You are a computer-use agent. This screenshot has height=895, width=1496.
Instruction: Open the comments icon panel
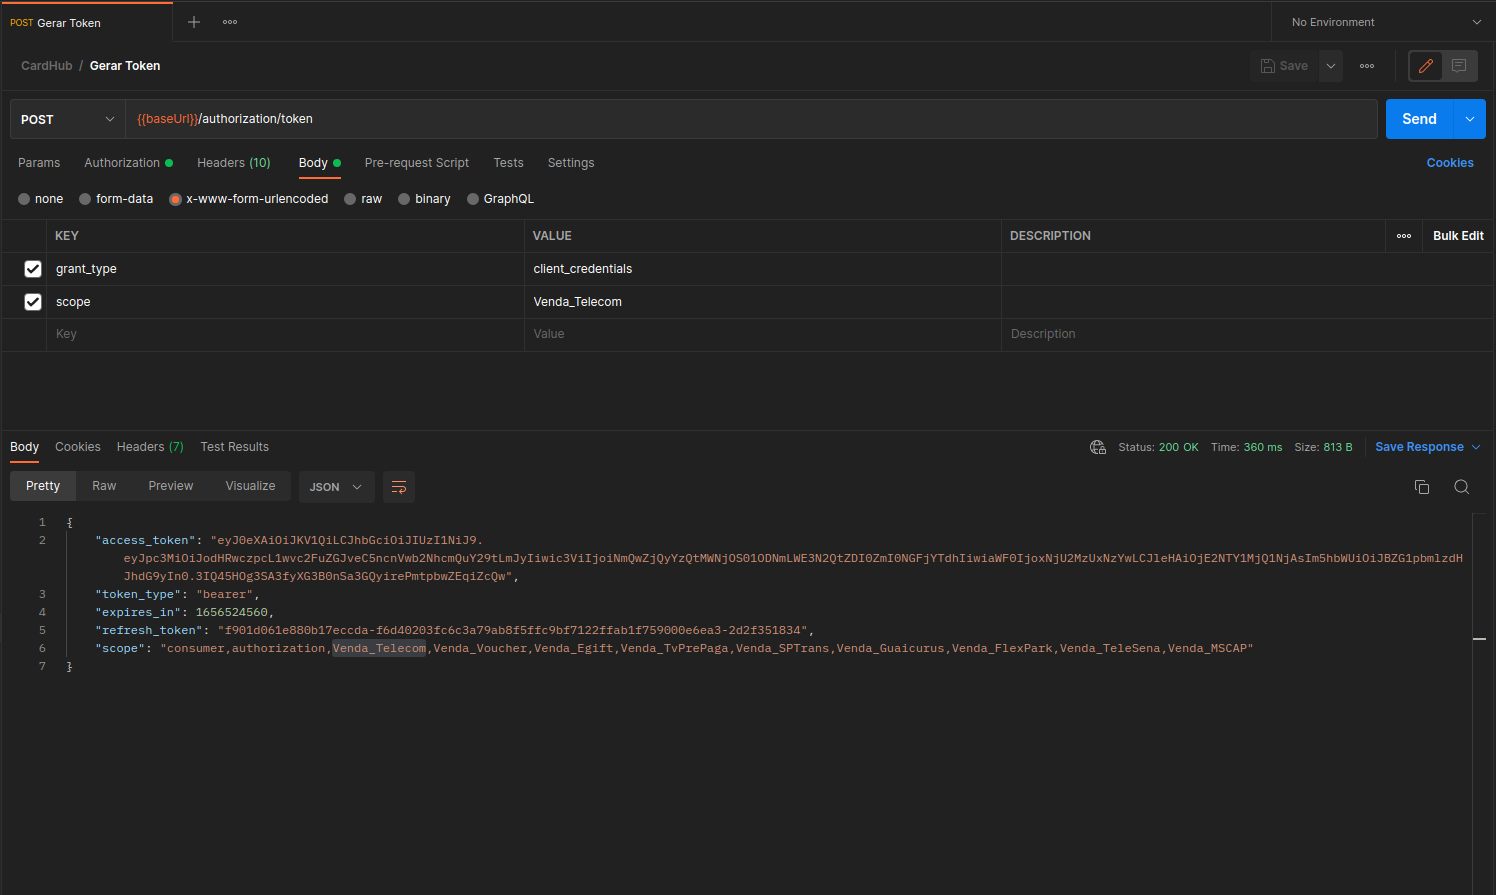click(1459, 66)
